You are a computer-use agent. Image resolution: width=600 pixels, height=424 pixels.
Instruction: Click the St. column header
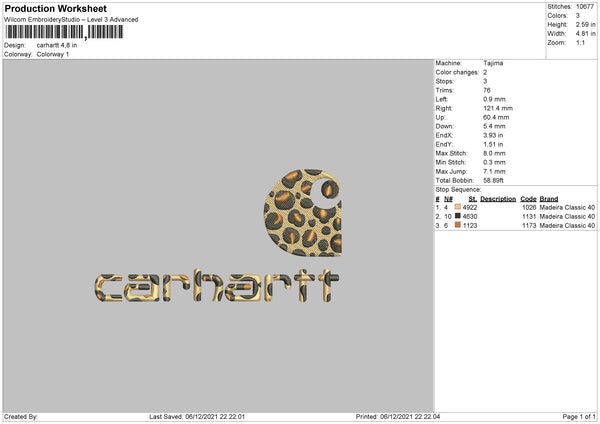pos(472,198)
